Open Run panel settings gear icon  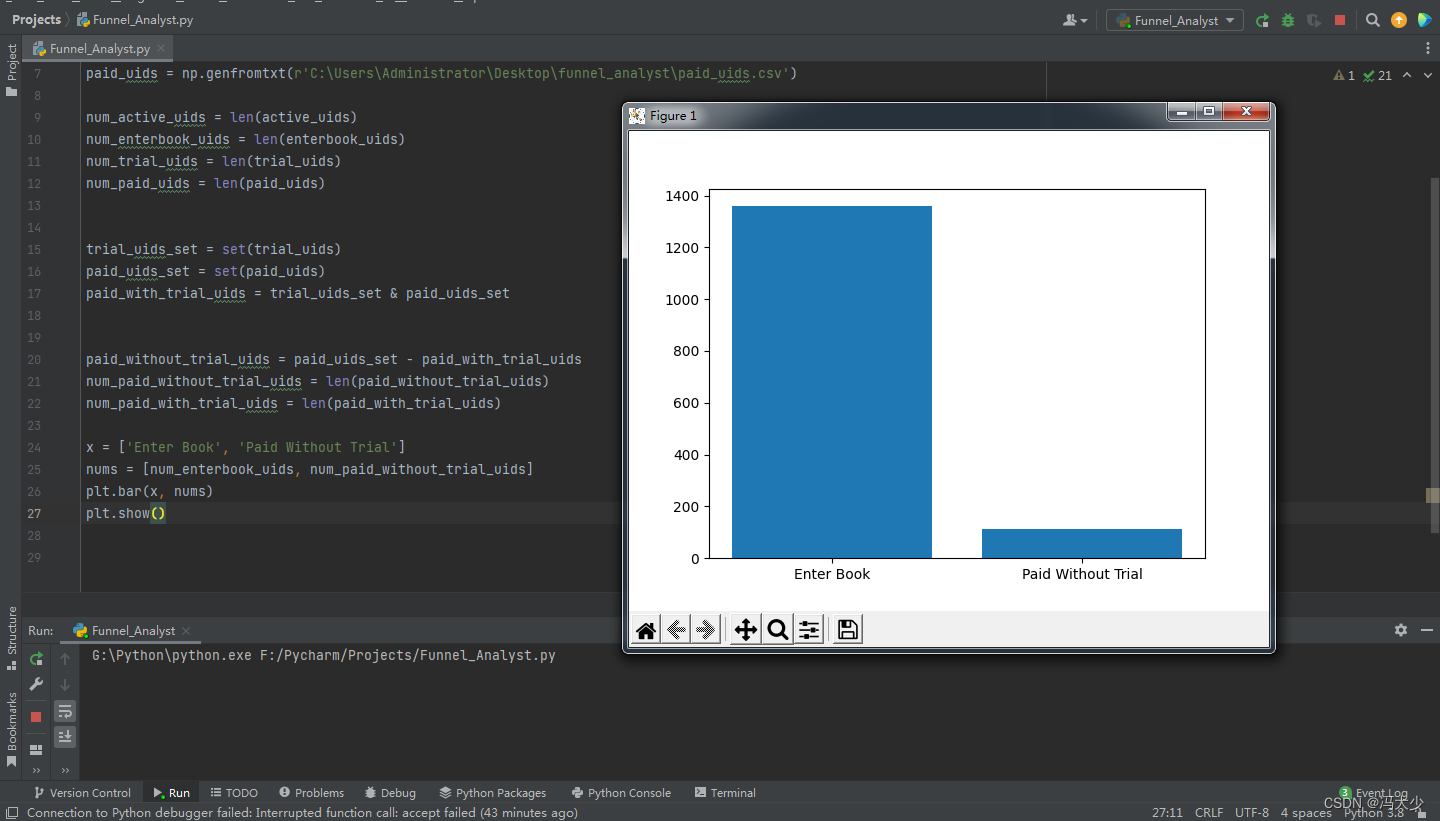tap(1401, 630)
